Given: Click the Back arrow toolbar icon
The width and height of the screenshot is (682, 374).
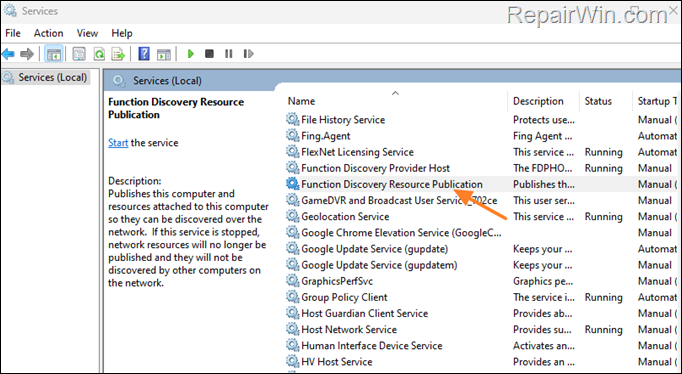Looking at the screenshot, I should (8, 54).
